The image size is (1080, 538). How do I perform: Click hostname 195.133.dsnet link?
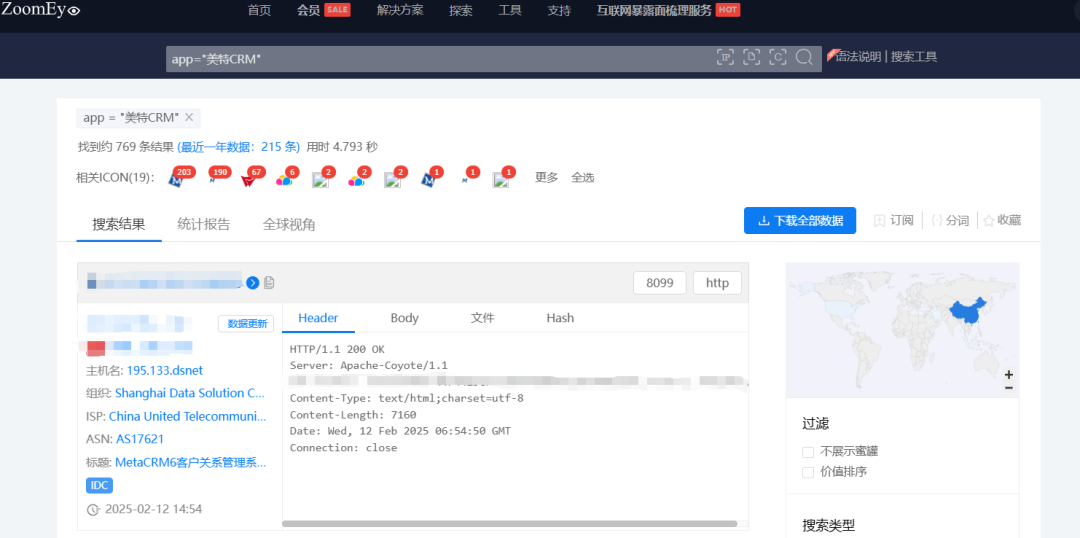tap(165, 371)
